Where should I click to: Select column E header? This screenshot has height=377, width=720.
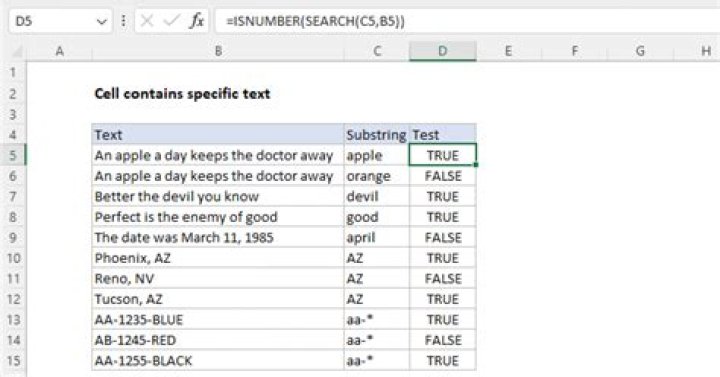508,51
